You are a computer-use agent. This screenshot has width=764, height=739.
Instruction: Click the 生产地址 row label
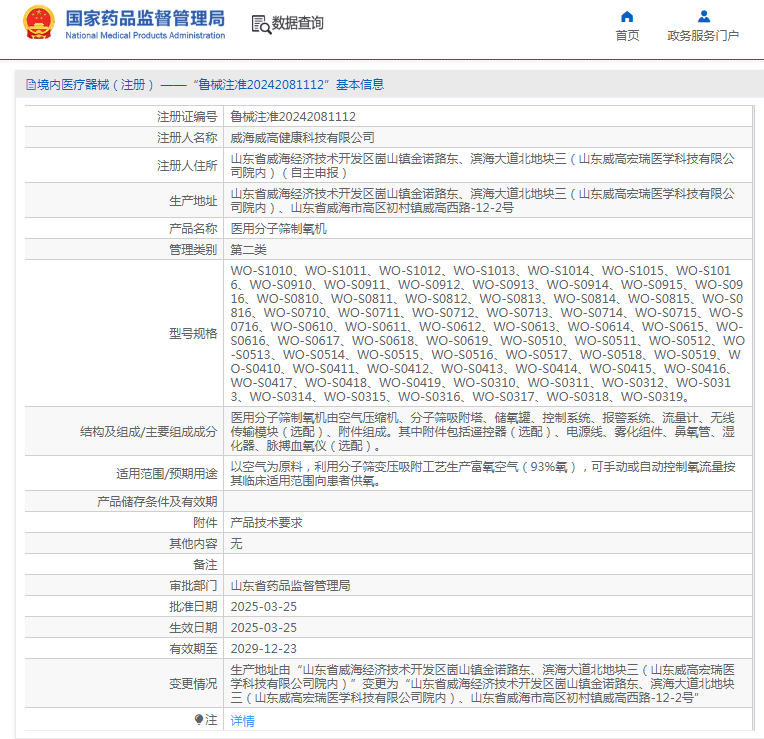[x=193, y=201]
